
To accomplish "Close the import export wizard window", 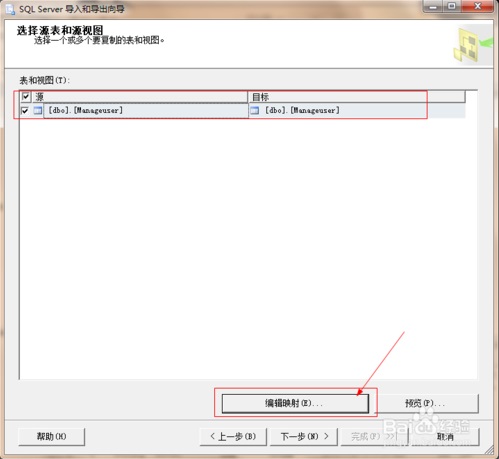I will (477, 6).
